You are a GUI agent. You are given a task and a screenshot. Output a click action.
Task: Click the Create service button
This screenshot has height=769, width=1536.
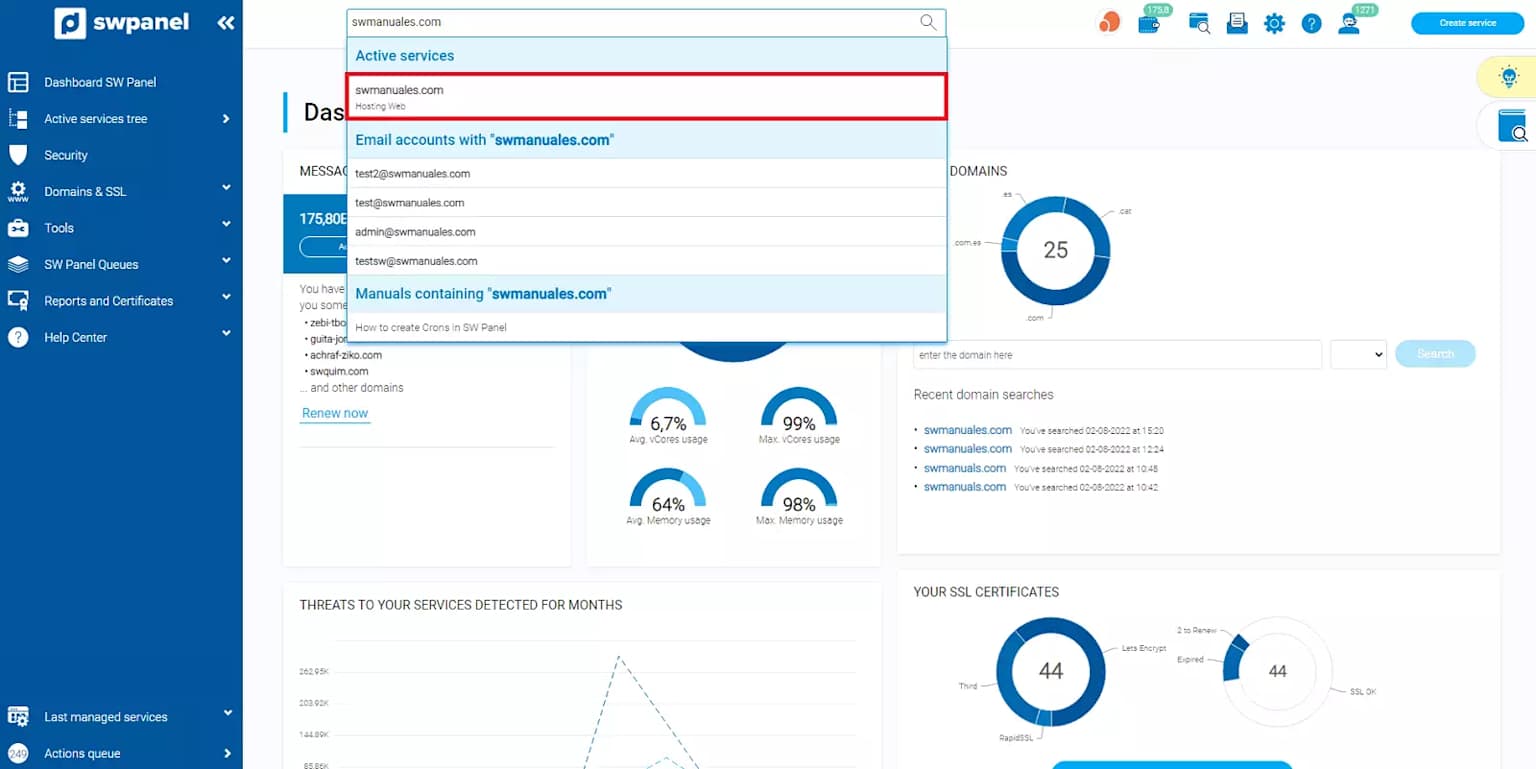pos(1467,23)
